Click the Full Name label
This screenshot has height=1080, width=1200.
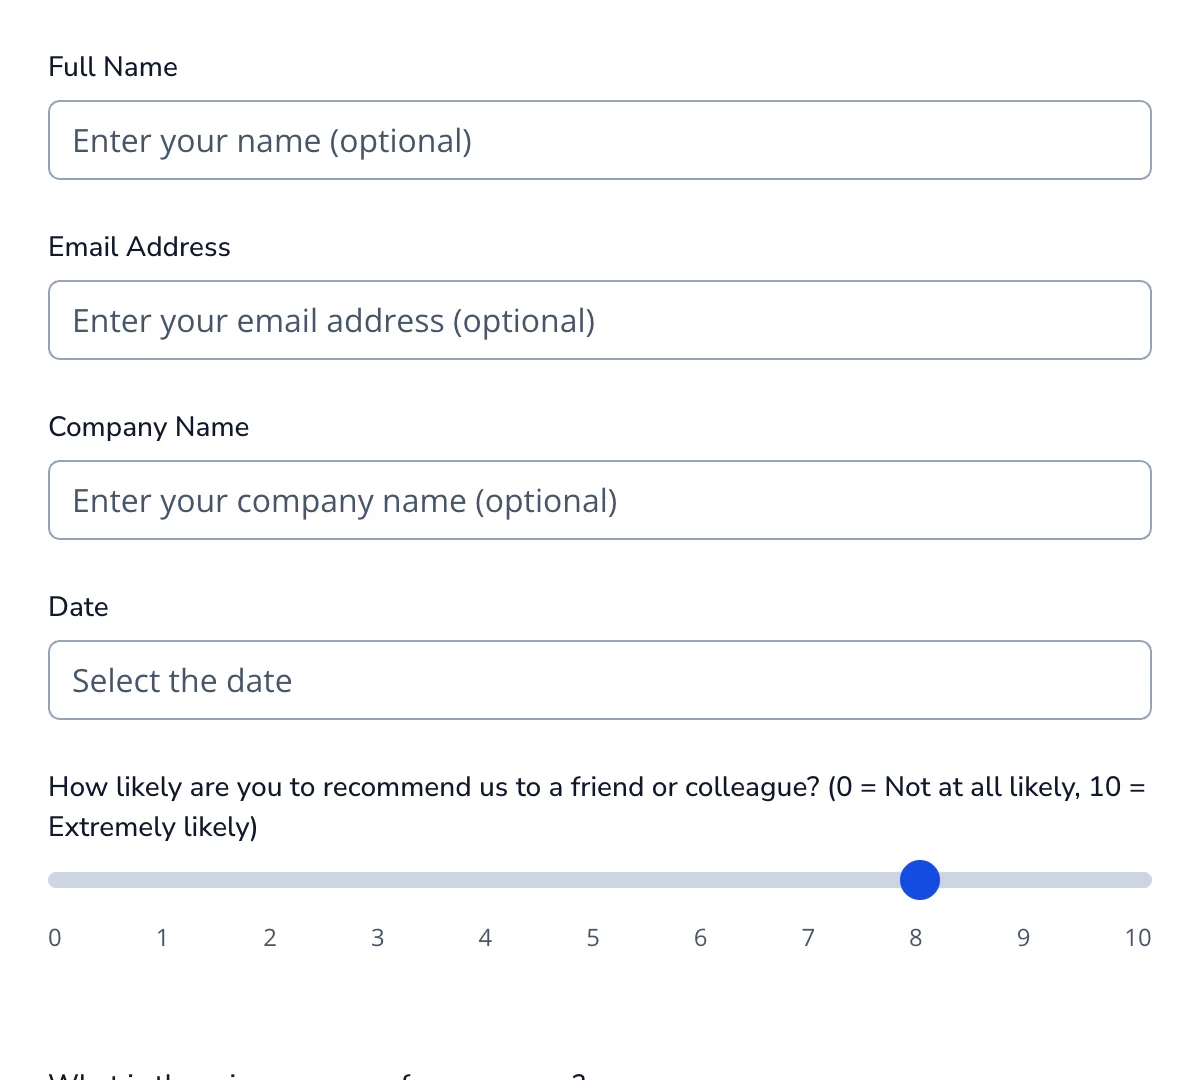point(113,66)
